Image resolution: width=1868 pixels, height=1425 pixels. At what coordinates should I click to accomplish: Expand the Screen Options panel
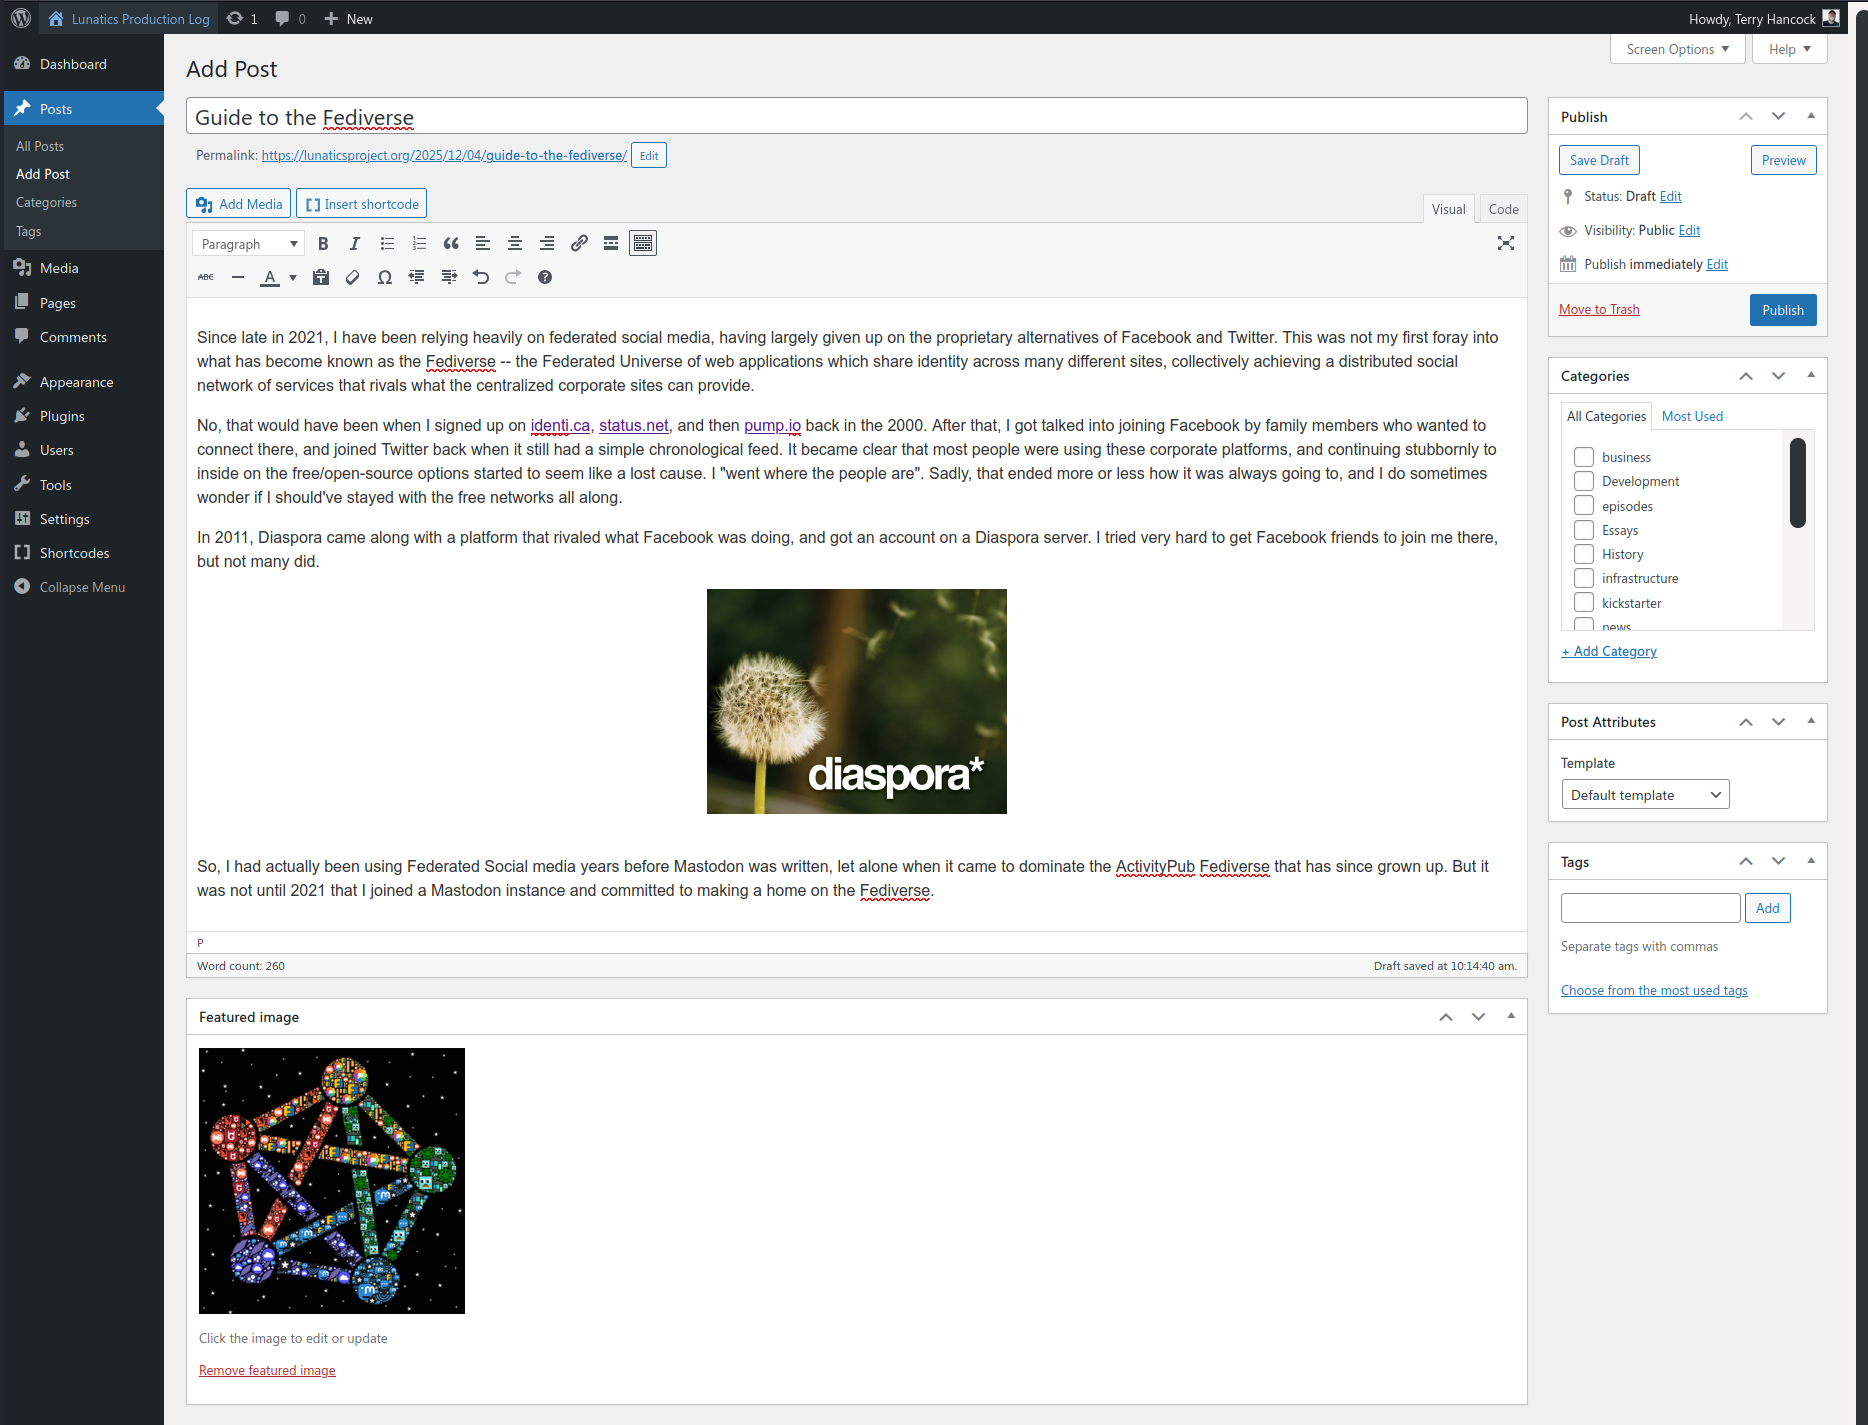pos(1677,49)
